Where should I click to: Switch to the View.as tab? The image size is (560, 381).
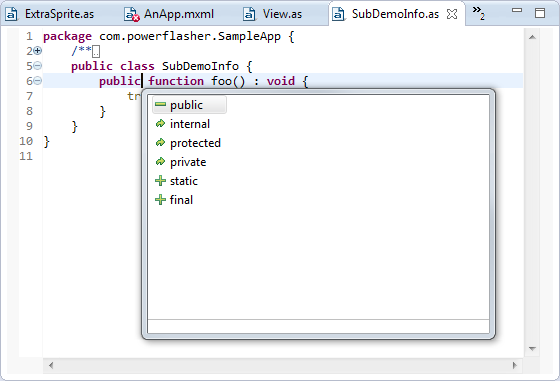click(x=272, y=14)
